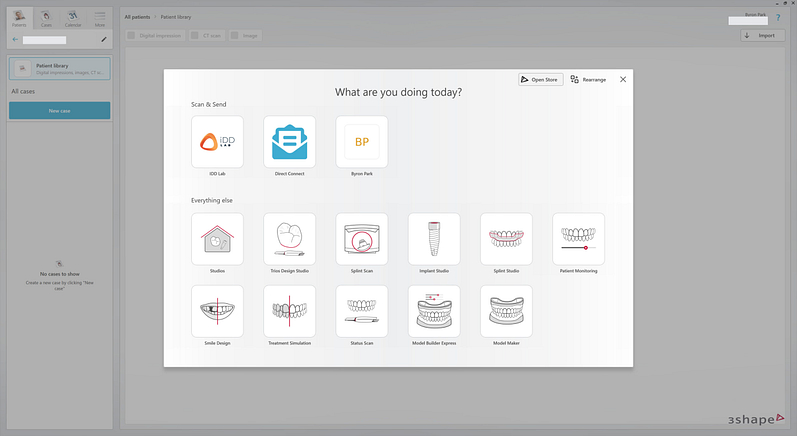The width and height of the screenshot is (797, 436).
Task: Open Treatment Simulation
Action: coord(289,311)
